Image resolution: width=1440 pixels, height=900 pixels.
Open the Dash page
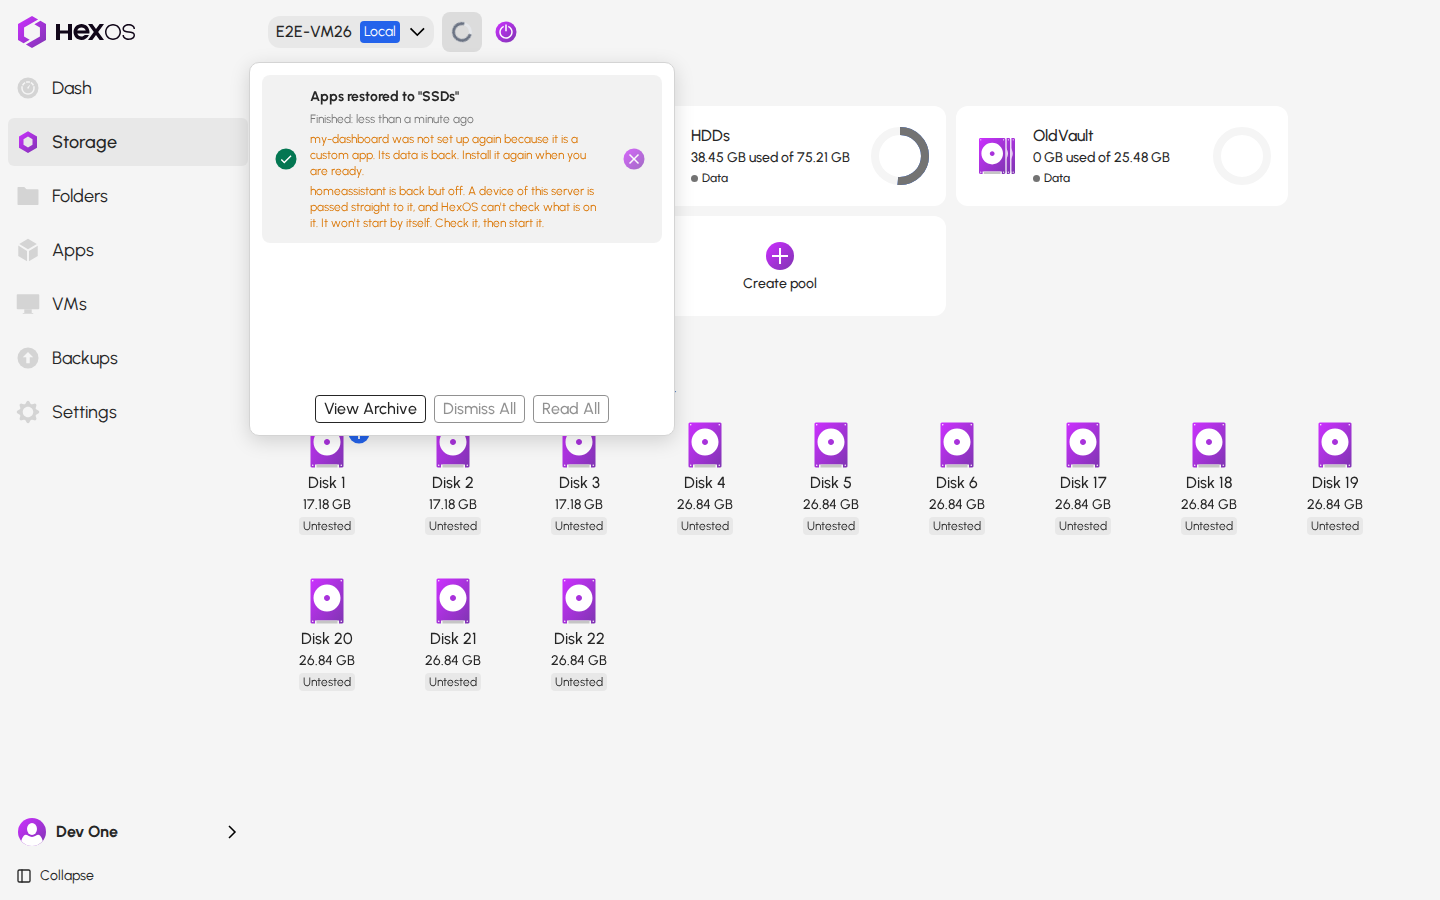[x=128, y=88]
